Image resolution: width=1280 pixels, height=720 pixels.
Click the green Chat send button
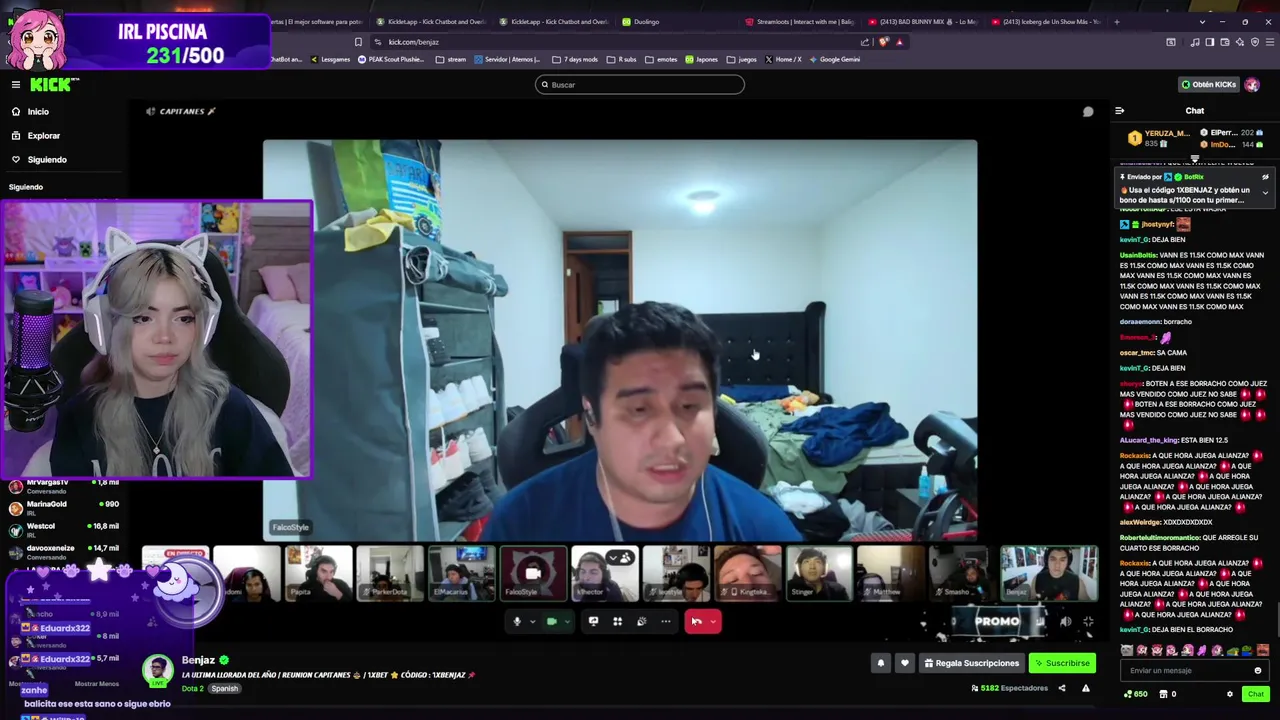pos(1255,694)
